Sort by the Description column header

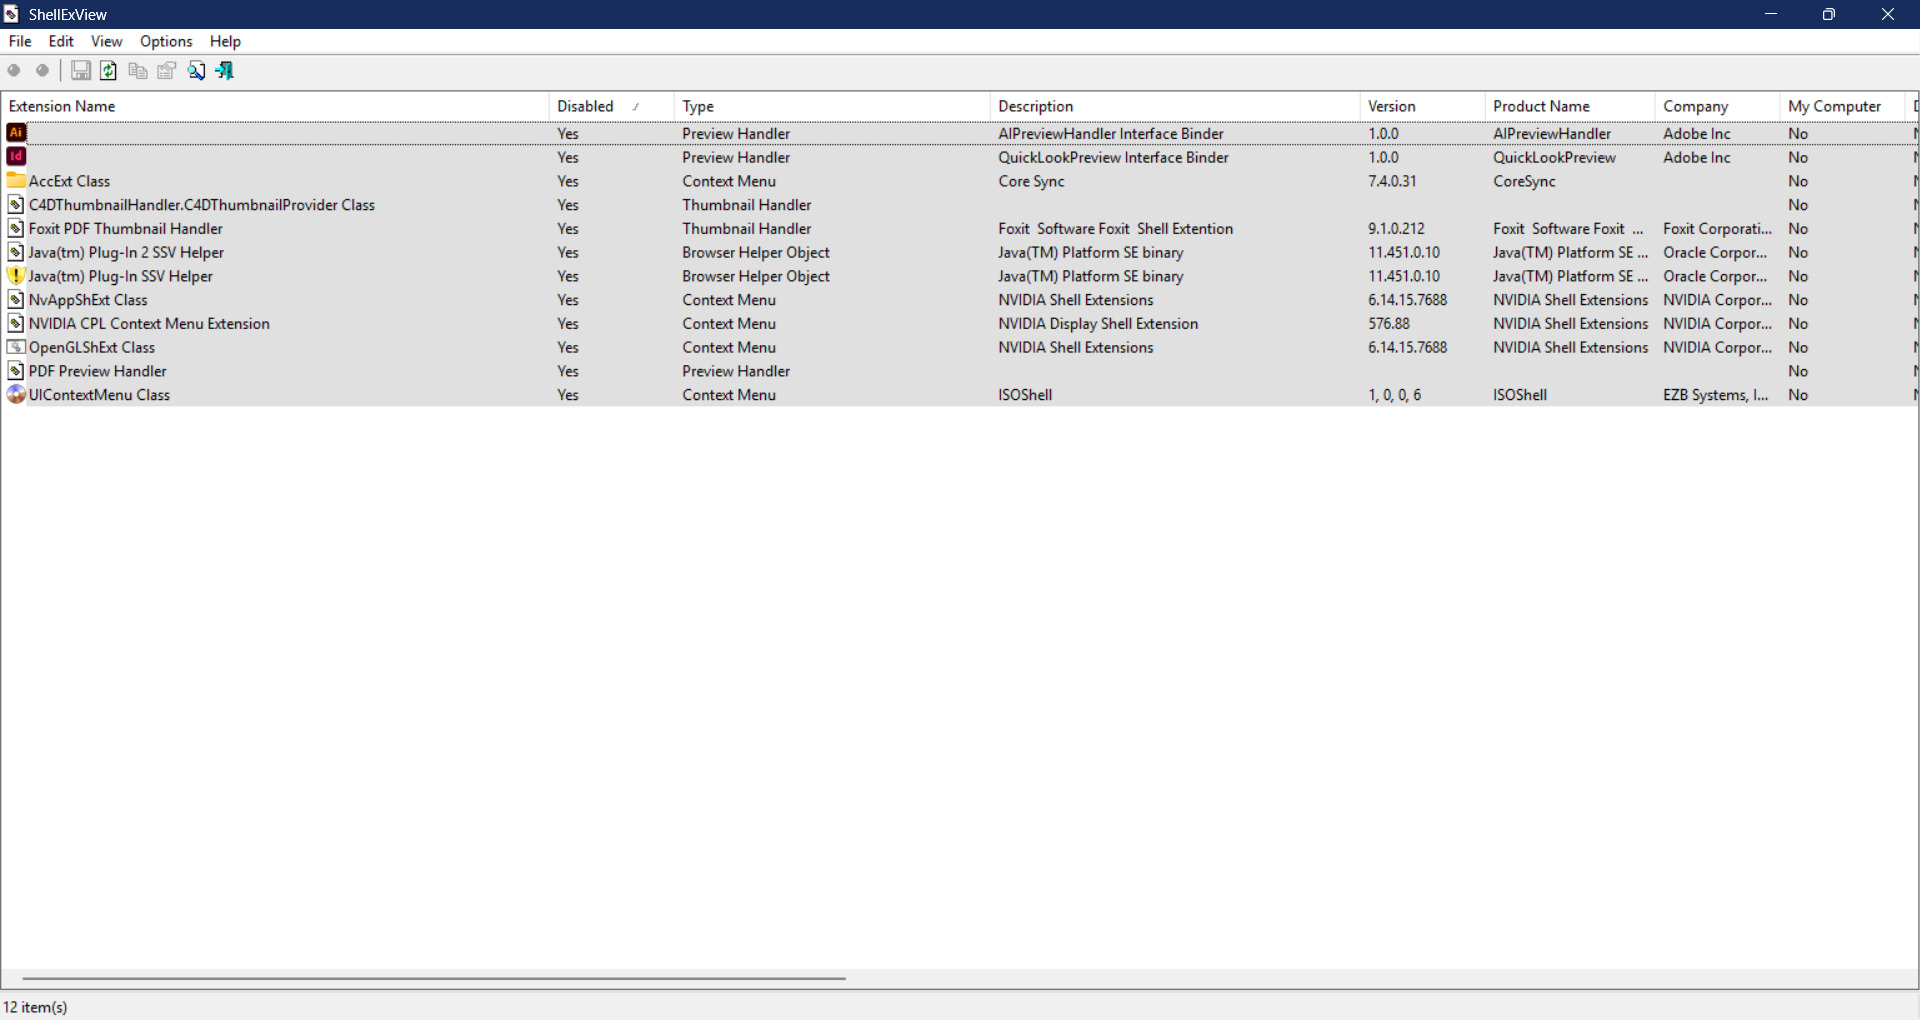[x=1175, y=106]
